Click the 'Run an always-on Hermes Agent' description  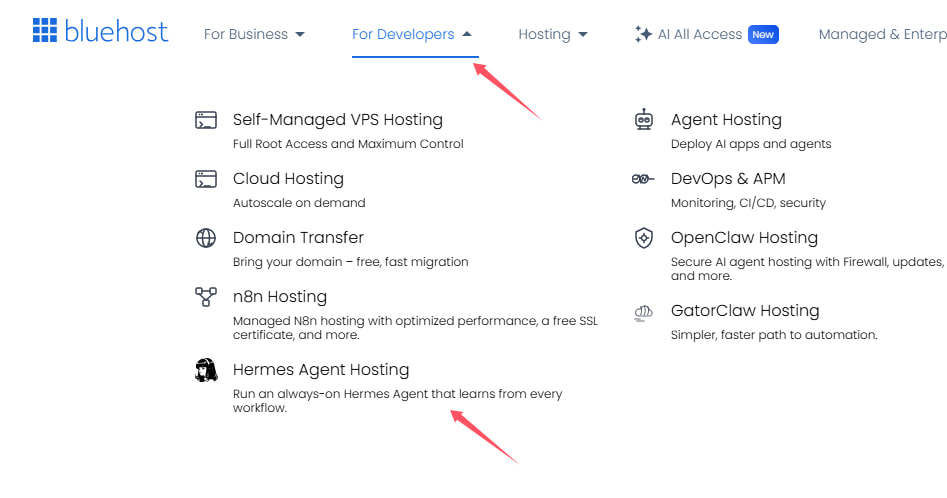[x=397, y=401]
